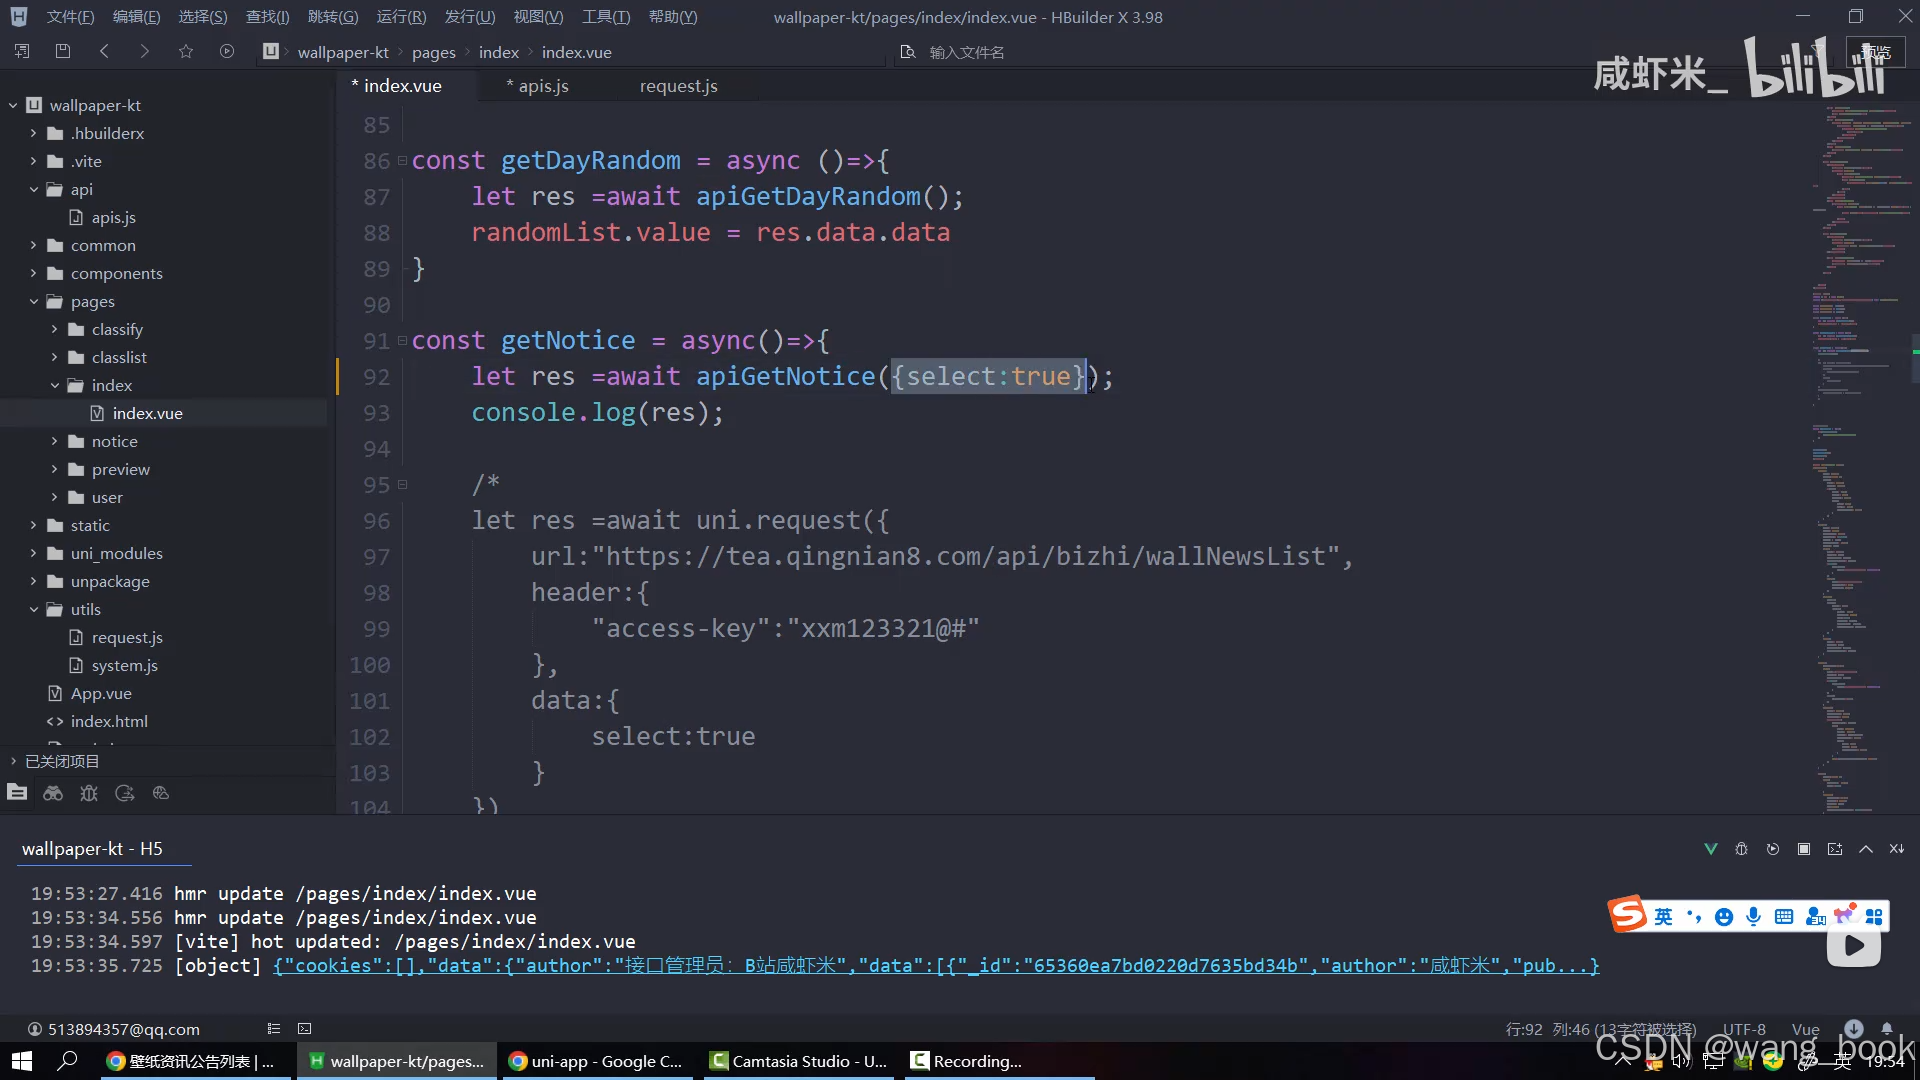Open new terminal from console toolbar
Image resolution: width=1920 pixels, height=1080 pixels.
(1835, 849)
